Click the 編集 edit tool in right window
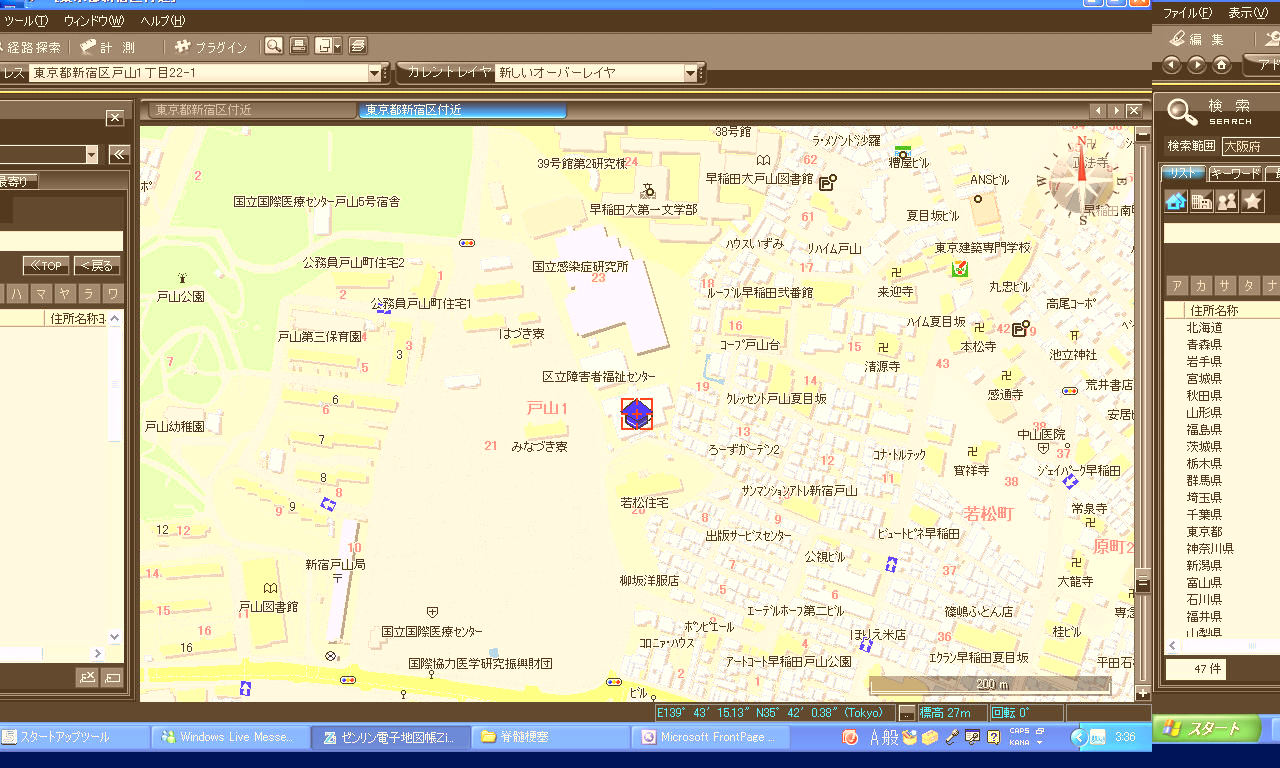This screenshot has height=768, width=1280. [1196, 39]
